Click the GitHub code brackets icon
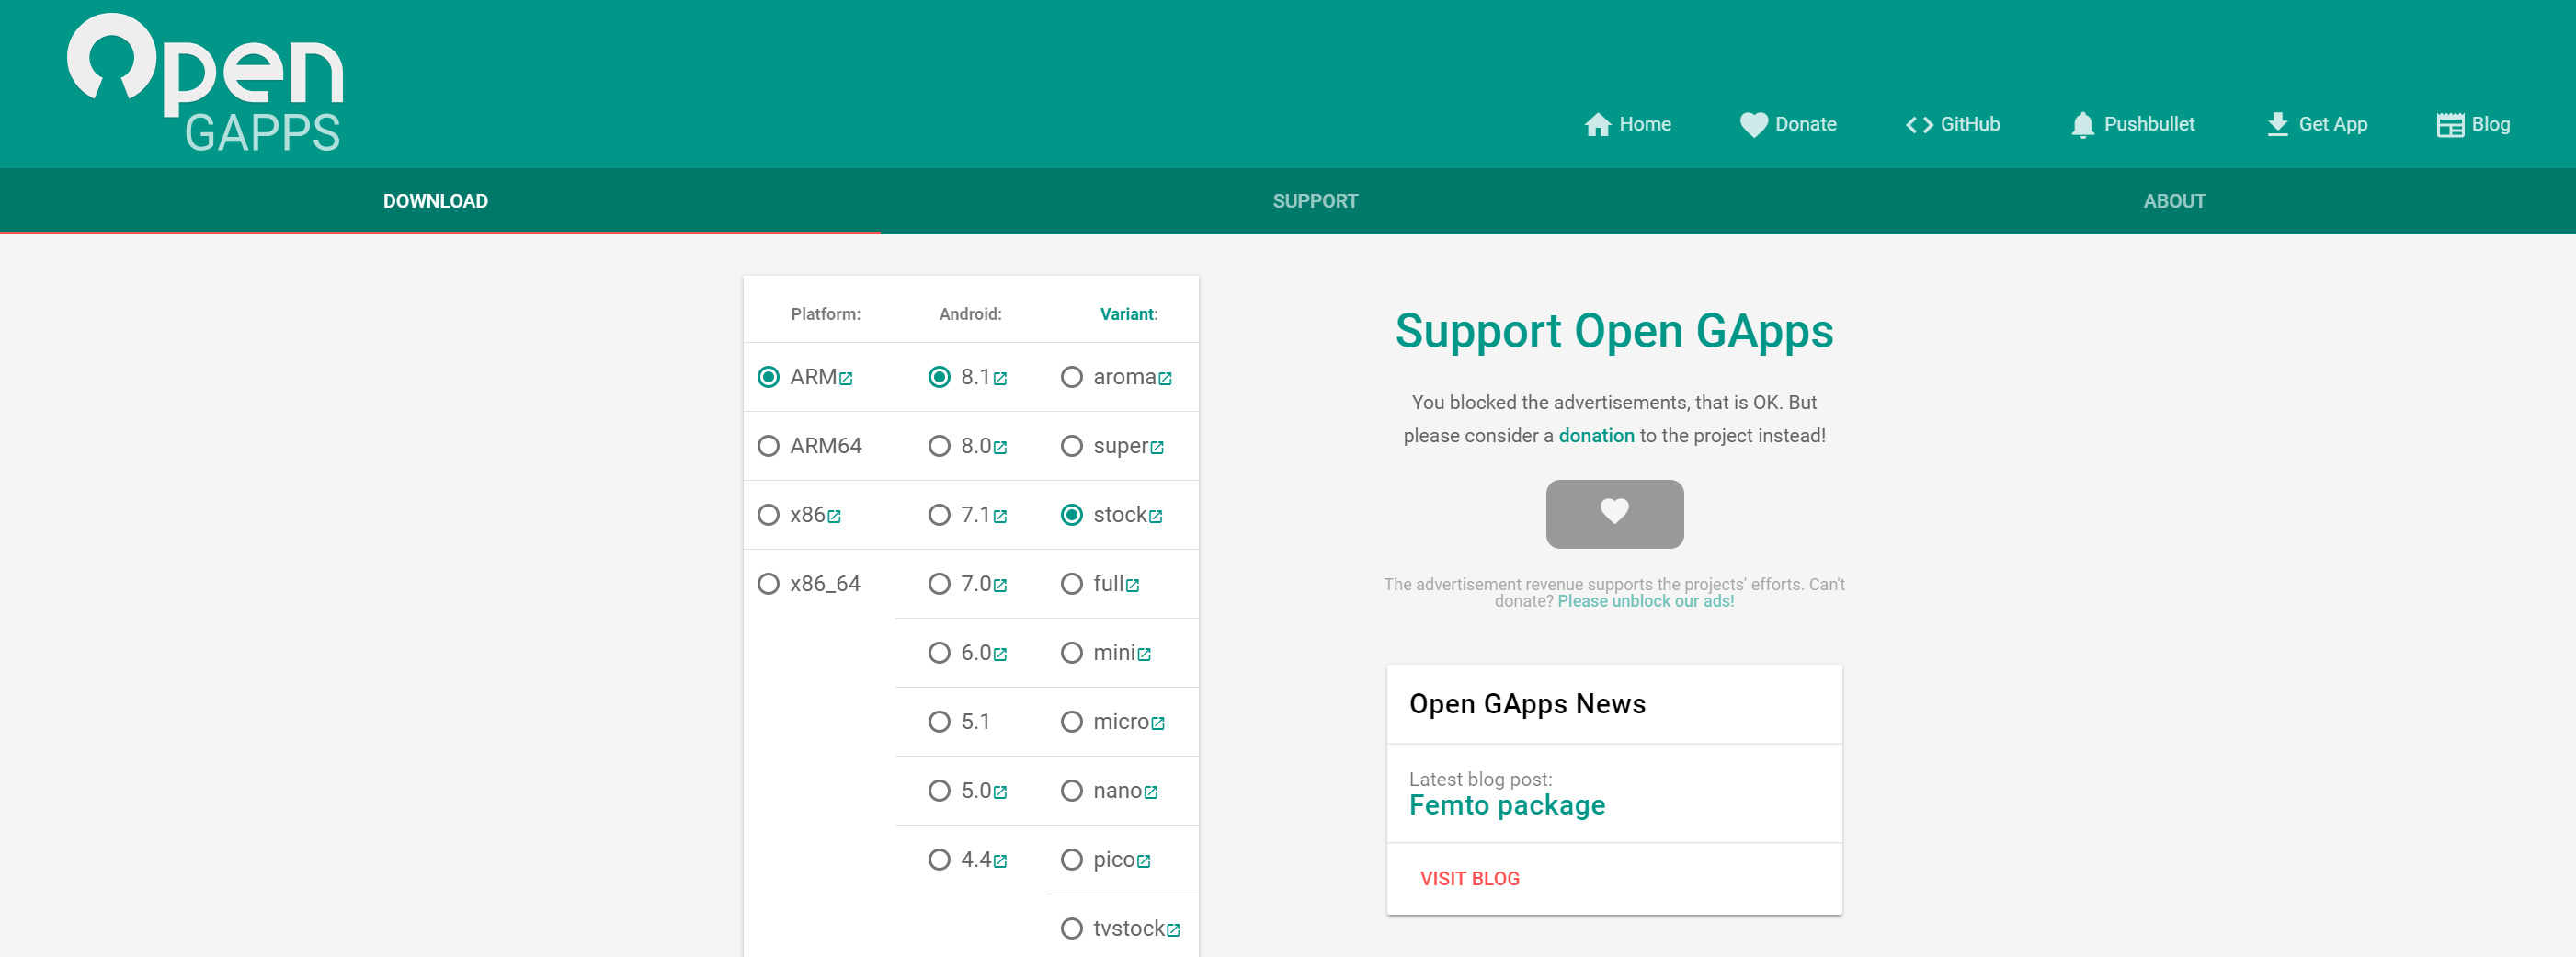 [x=1919, y=125]
